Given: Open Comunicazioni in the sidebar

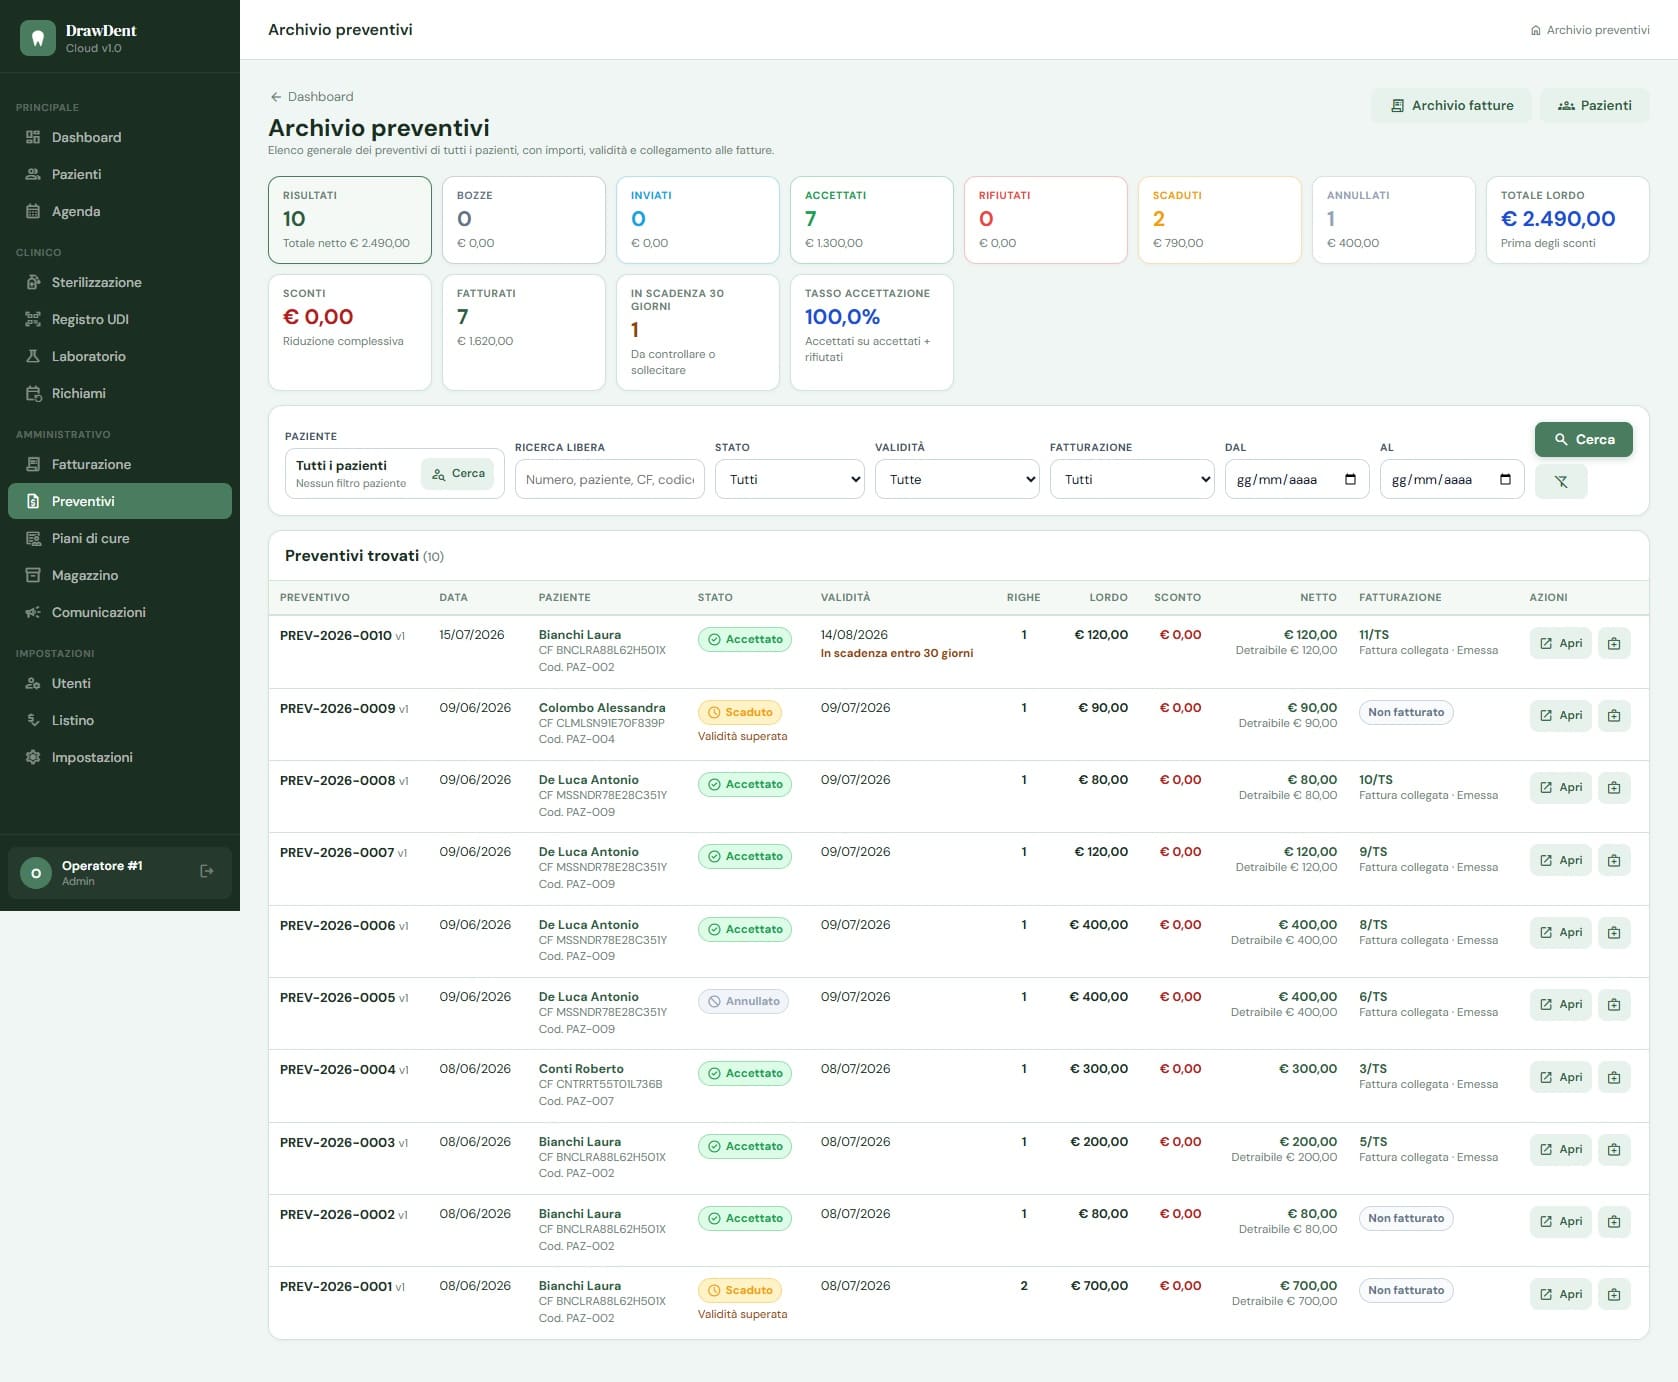Looking at the screenshot, I should (120, 612).
